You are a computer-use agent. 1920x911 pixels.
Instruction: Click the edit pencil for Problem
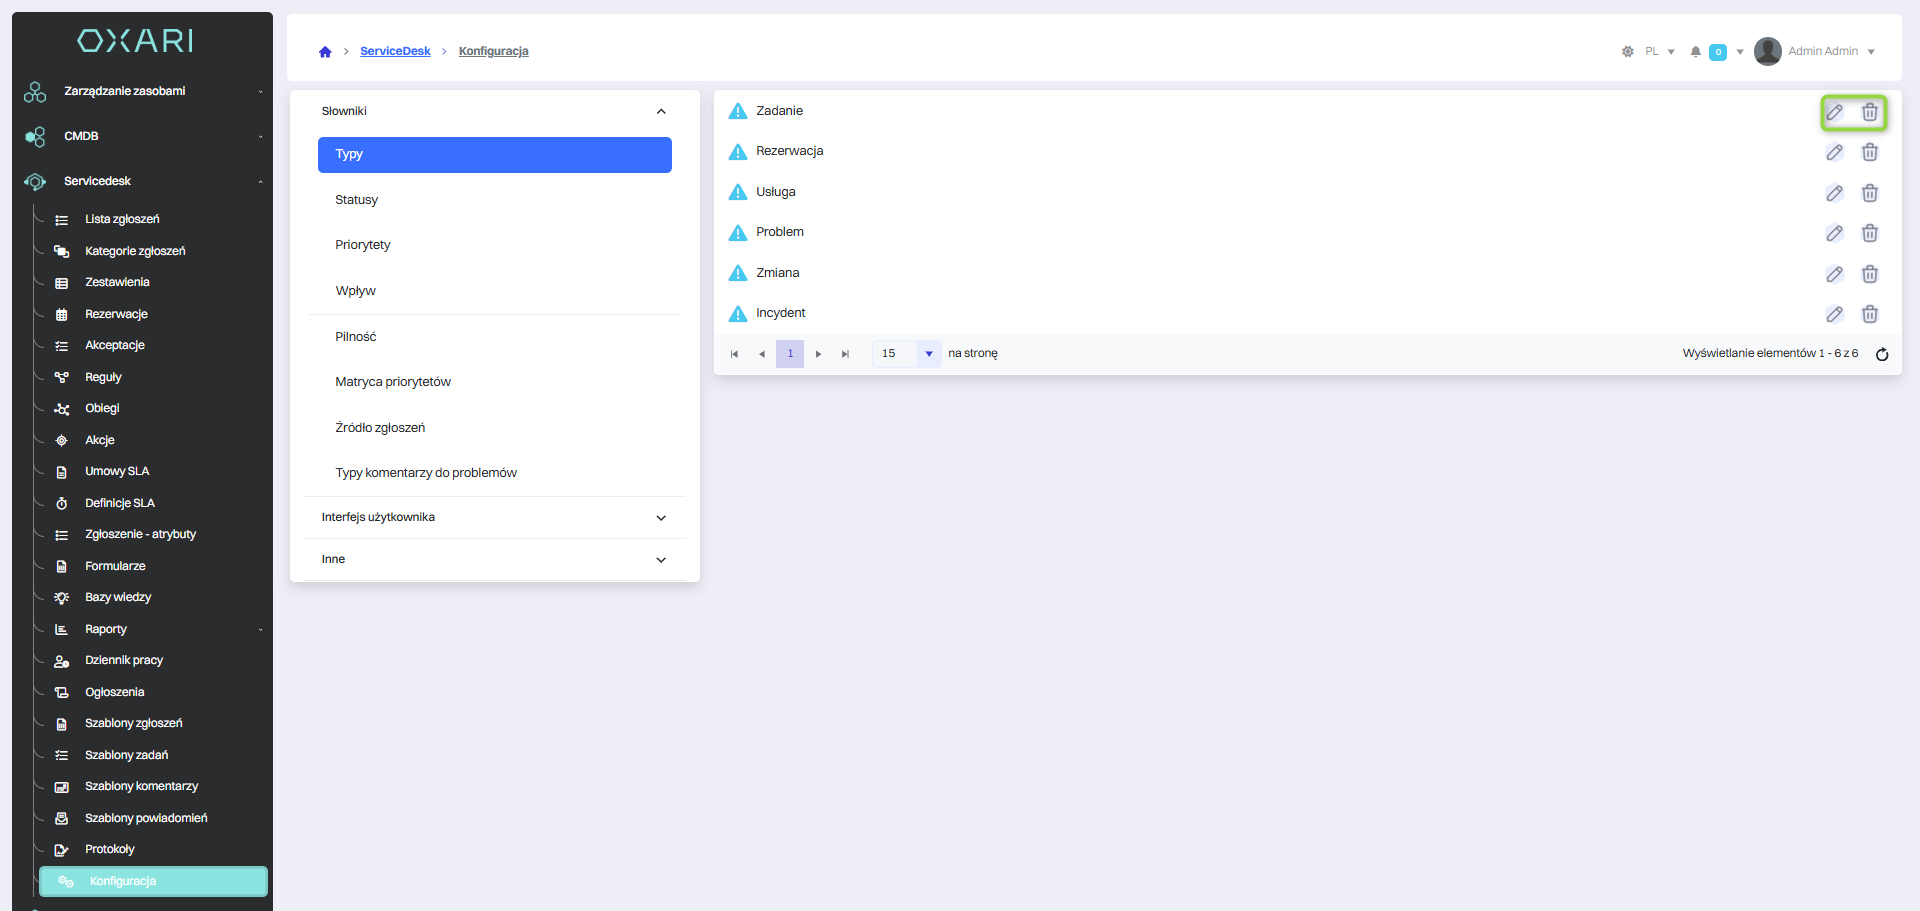point(1834,233)
